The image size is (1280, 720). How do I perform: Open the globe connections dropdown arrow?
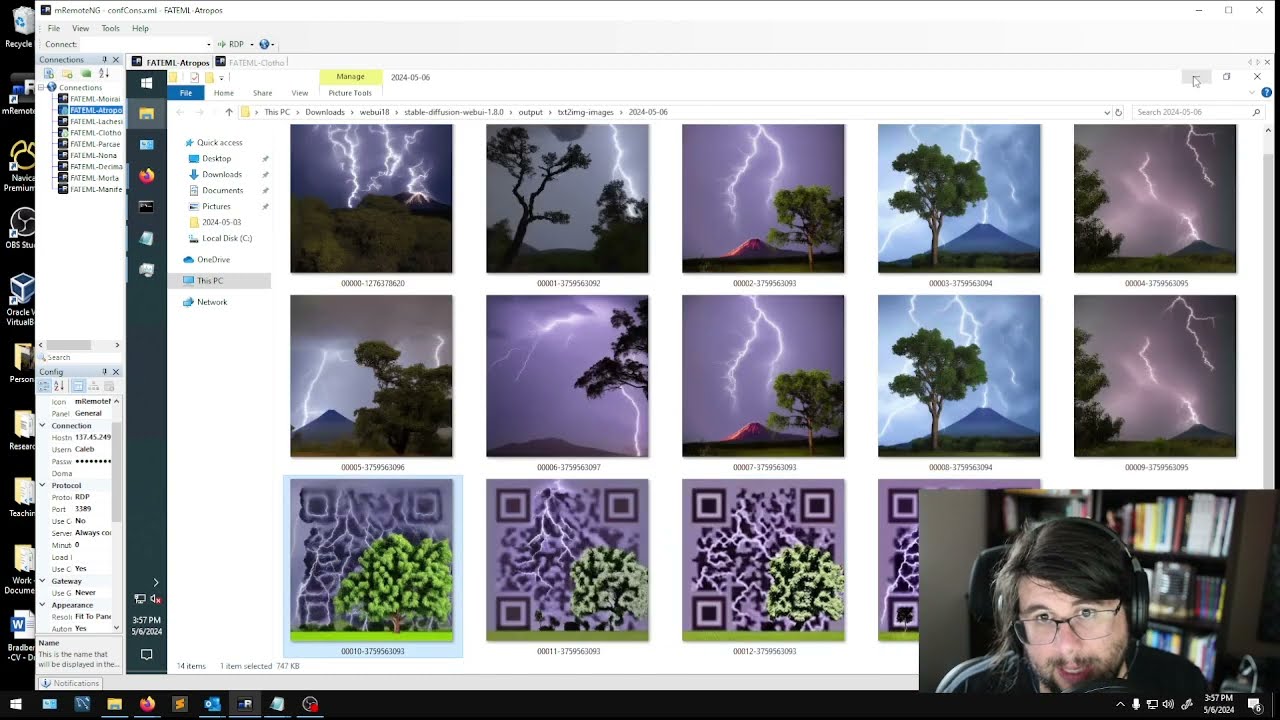[272, 44]
